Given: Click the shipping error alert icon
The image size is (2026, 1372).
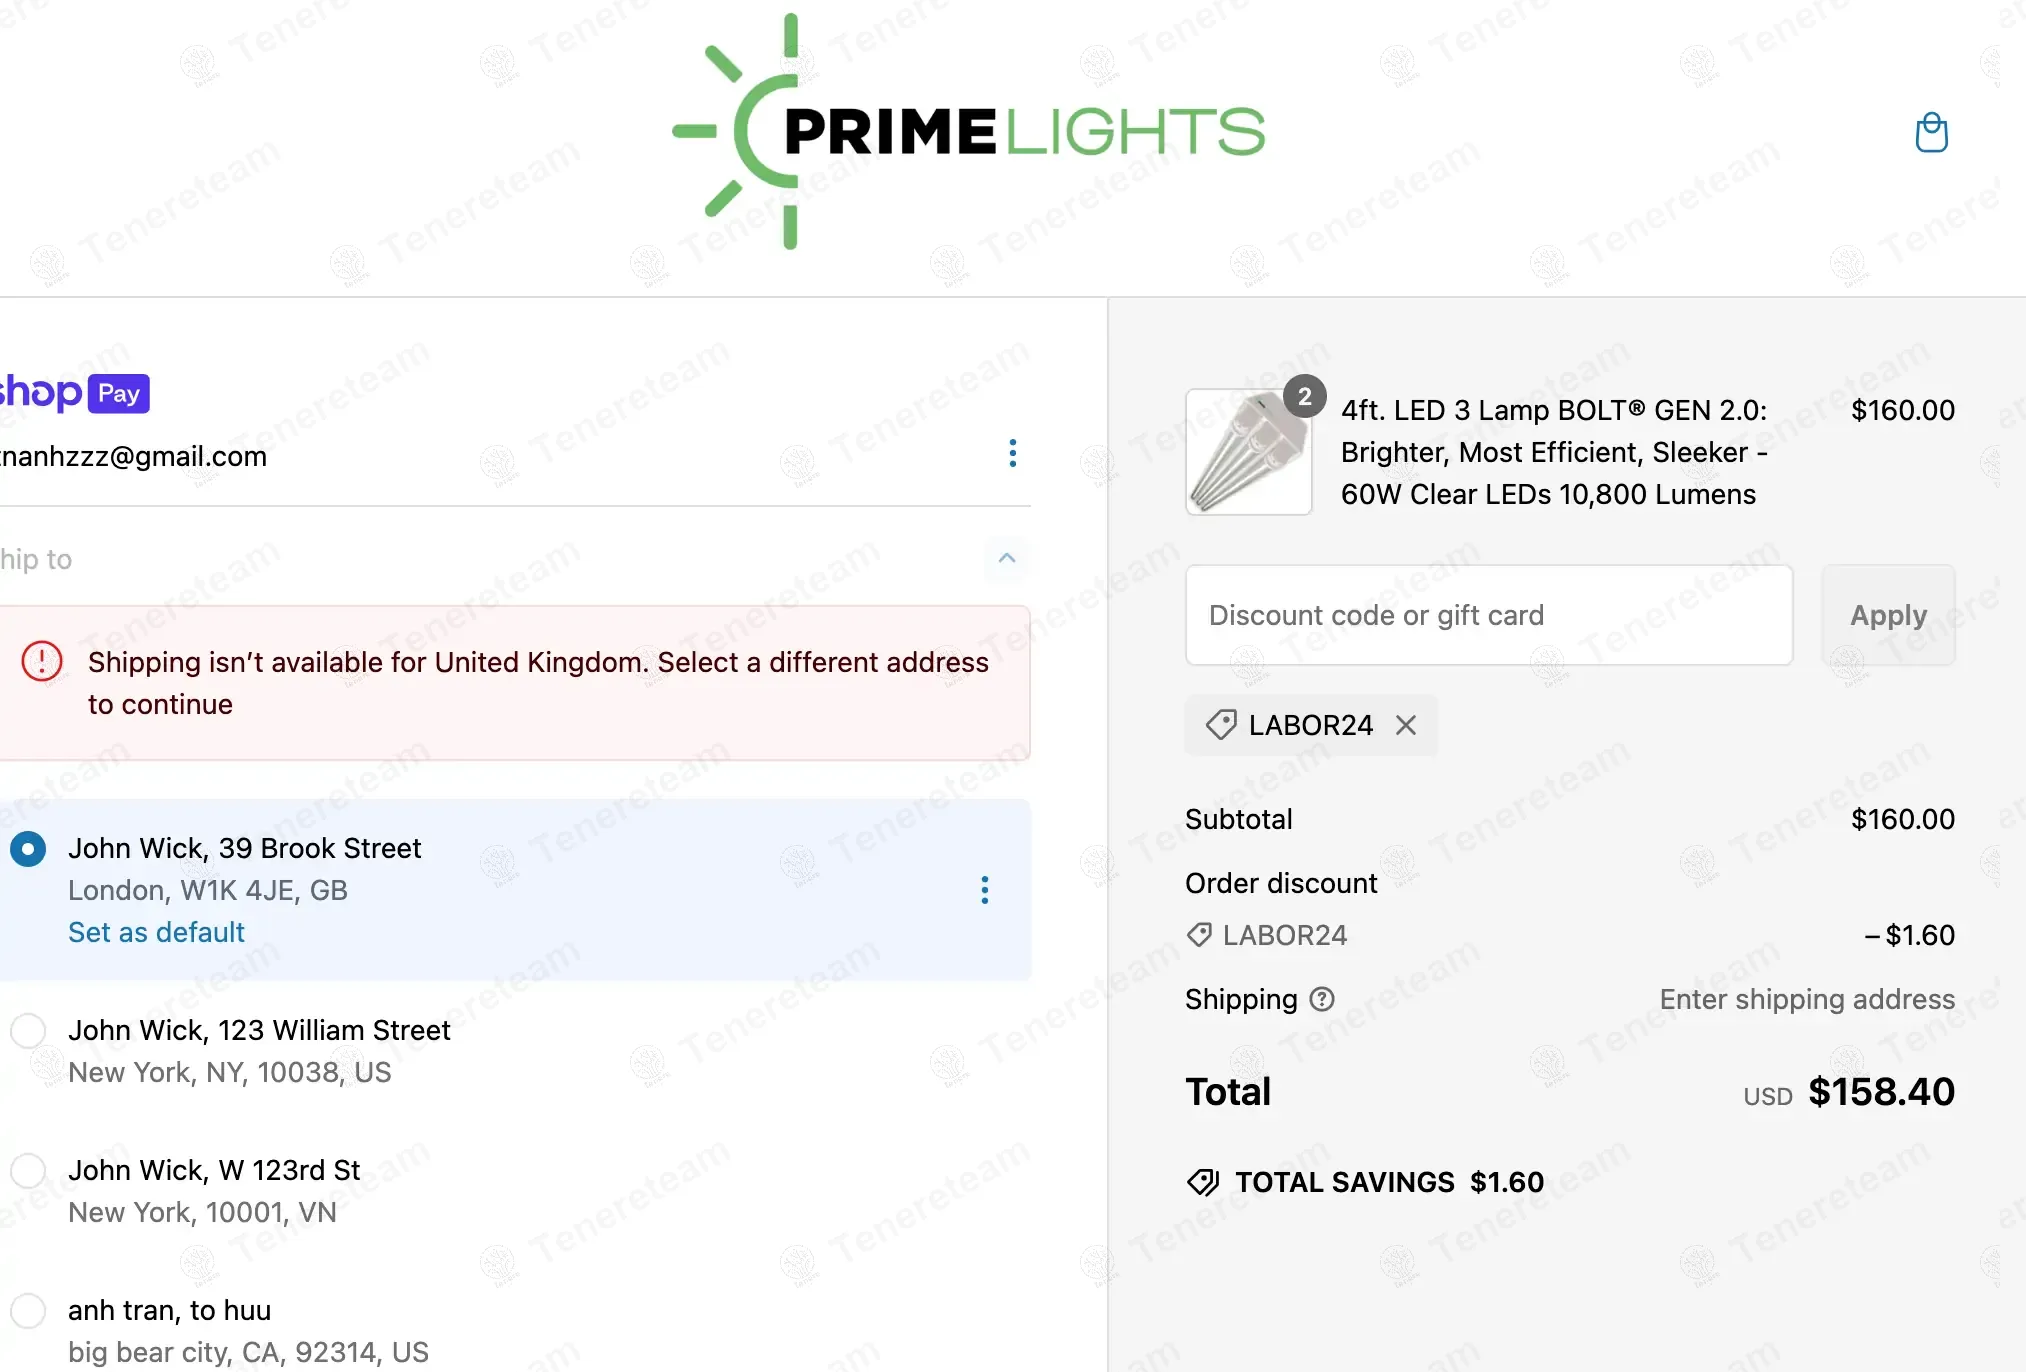Looking at the screenshot, I should click(x=42, y=662).
